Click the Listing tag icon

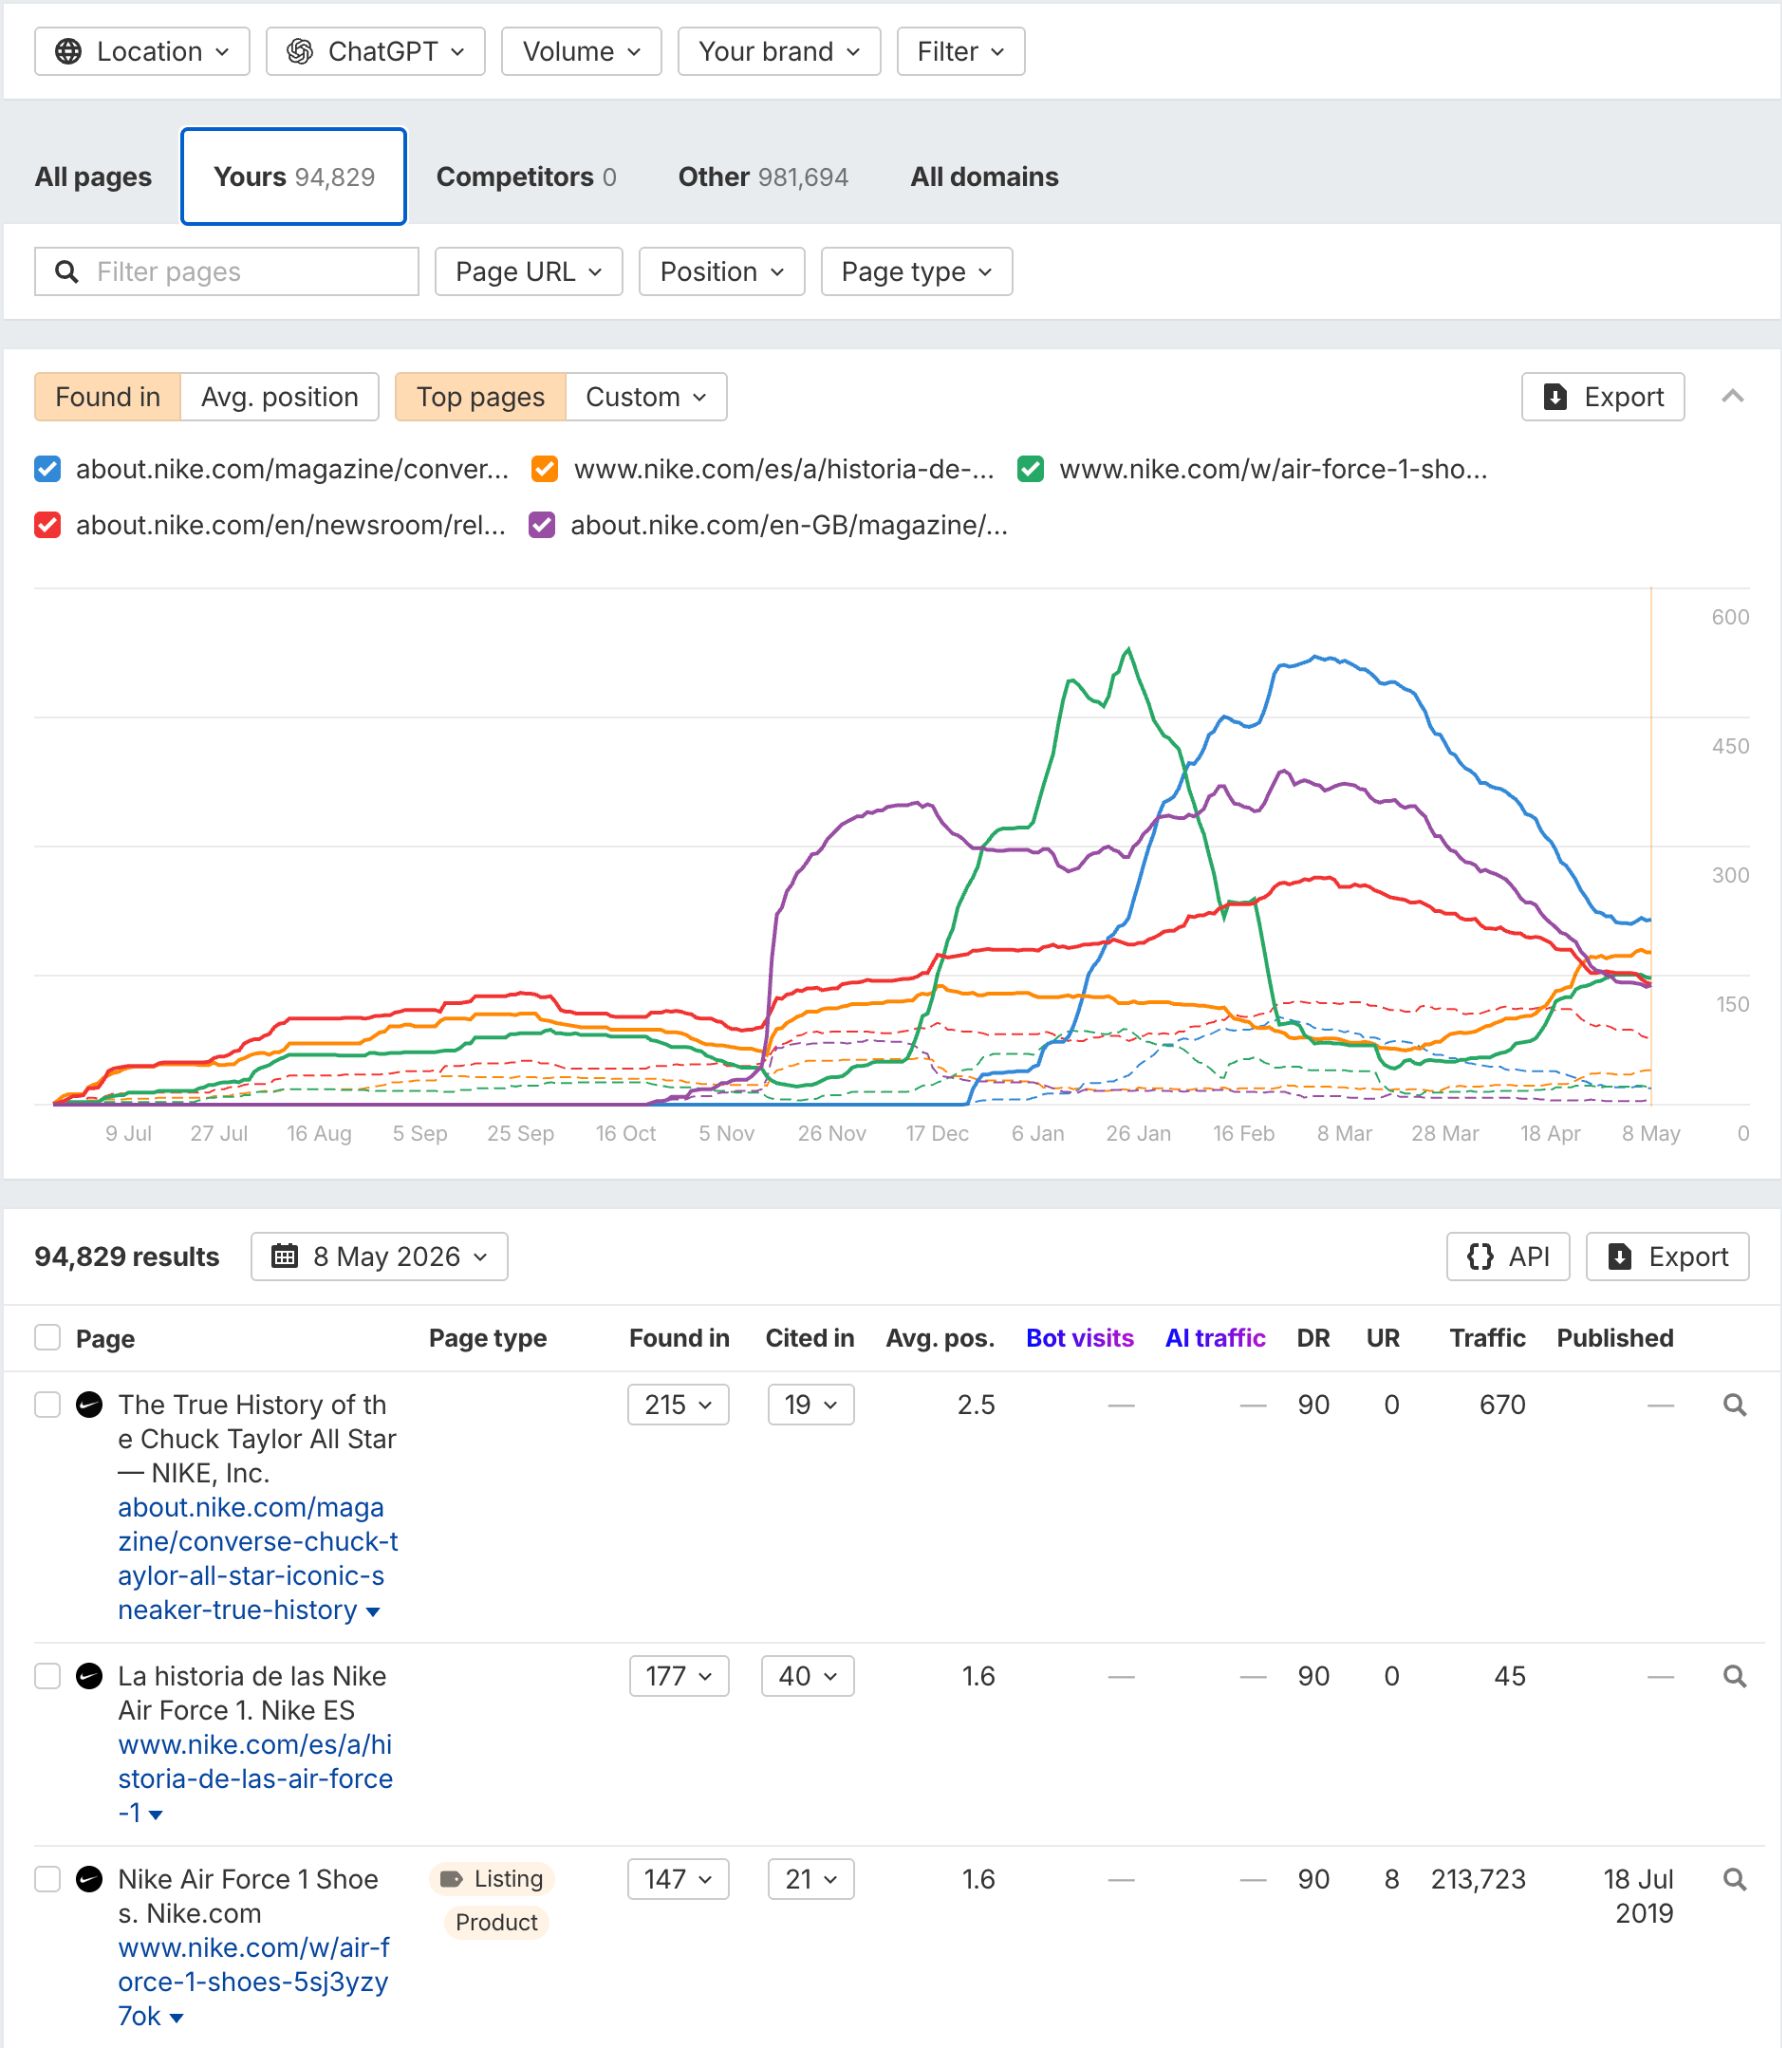452,1879
